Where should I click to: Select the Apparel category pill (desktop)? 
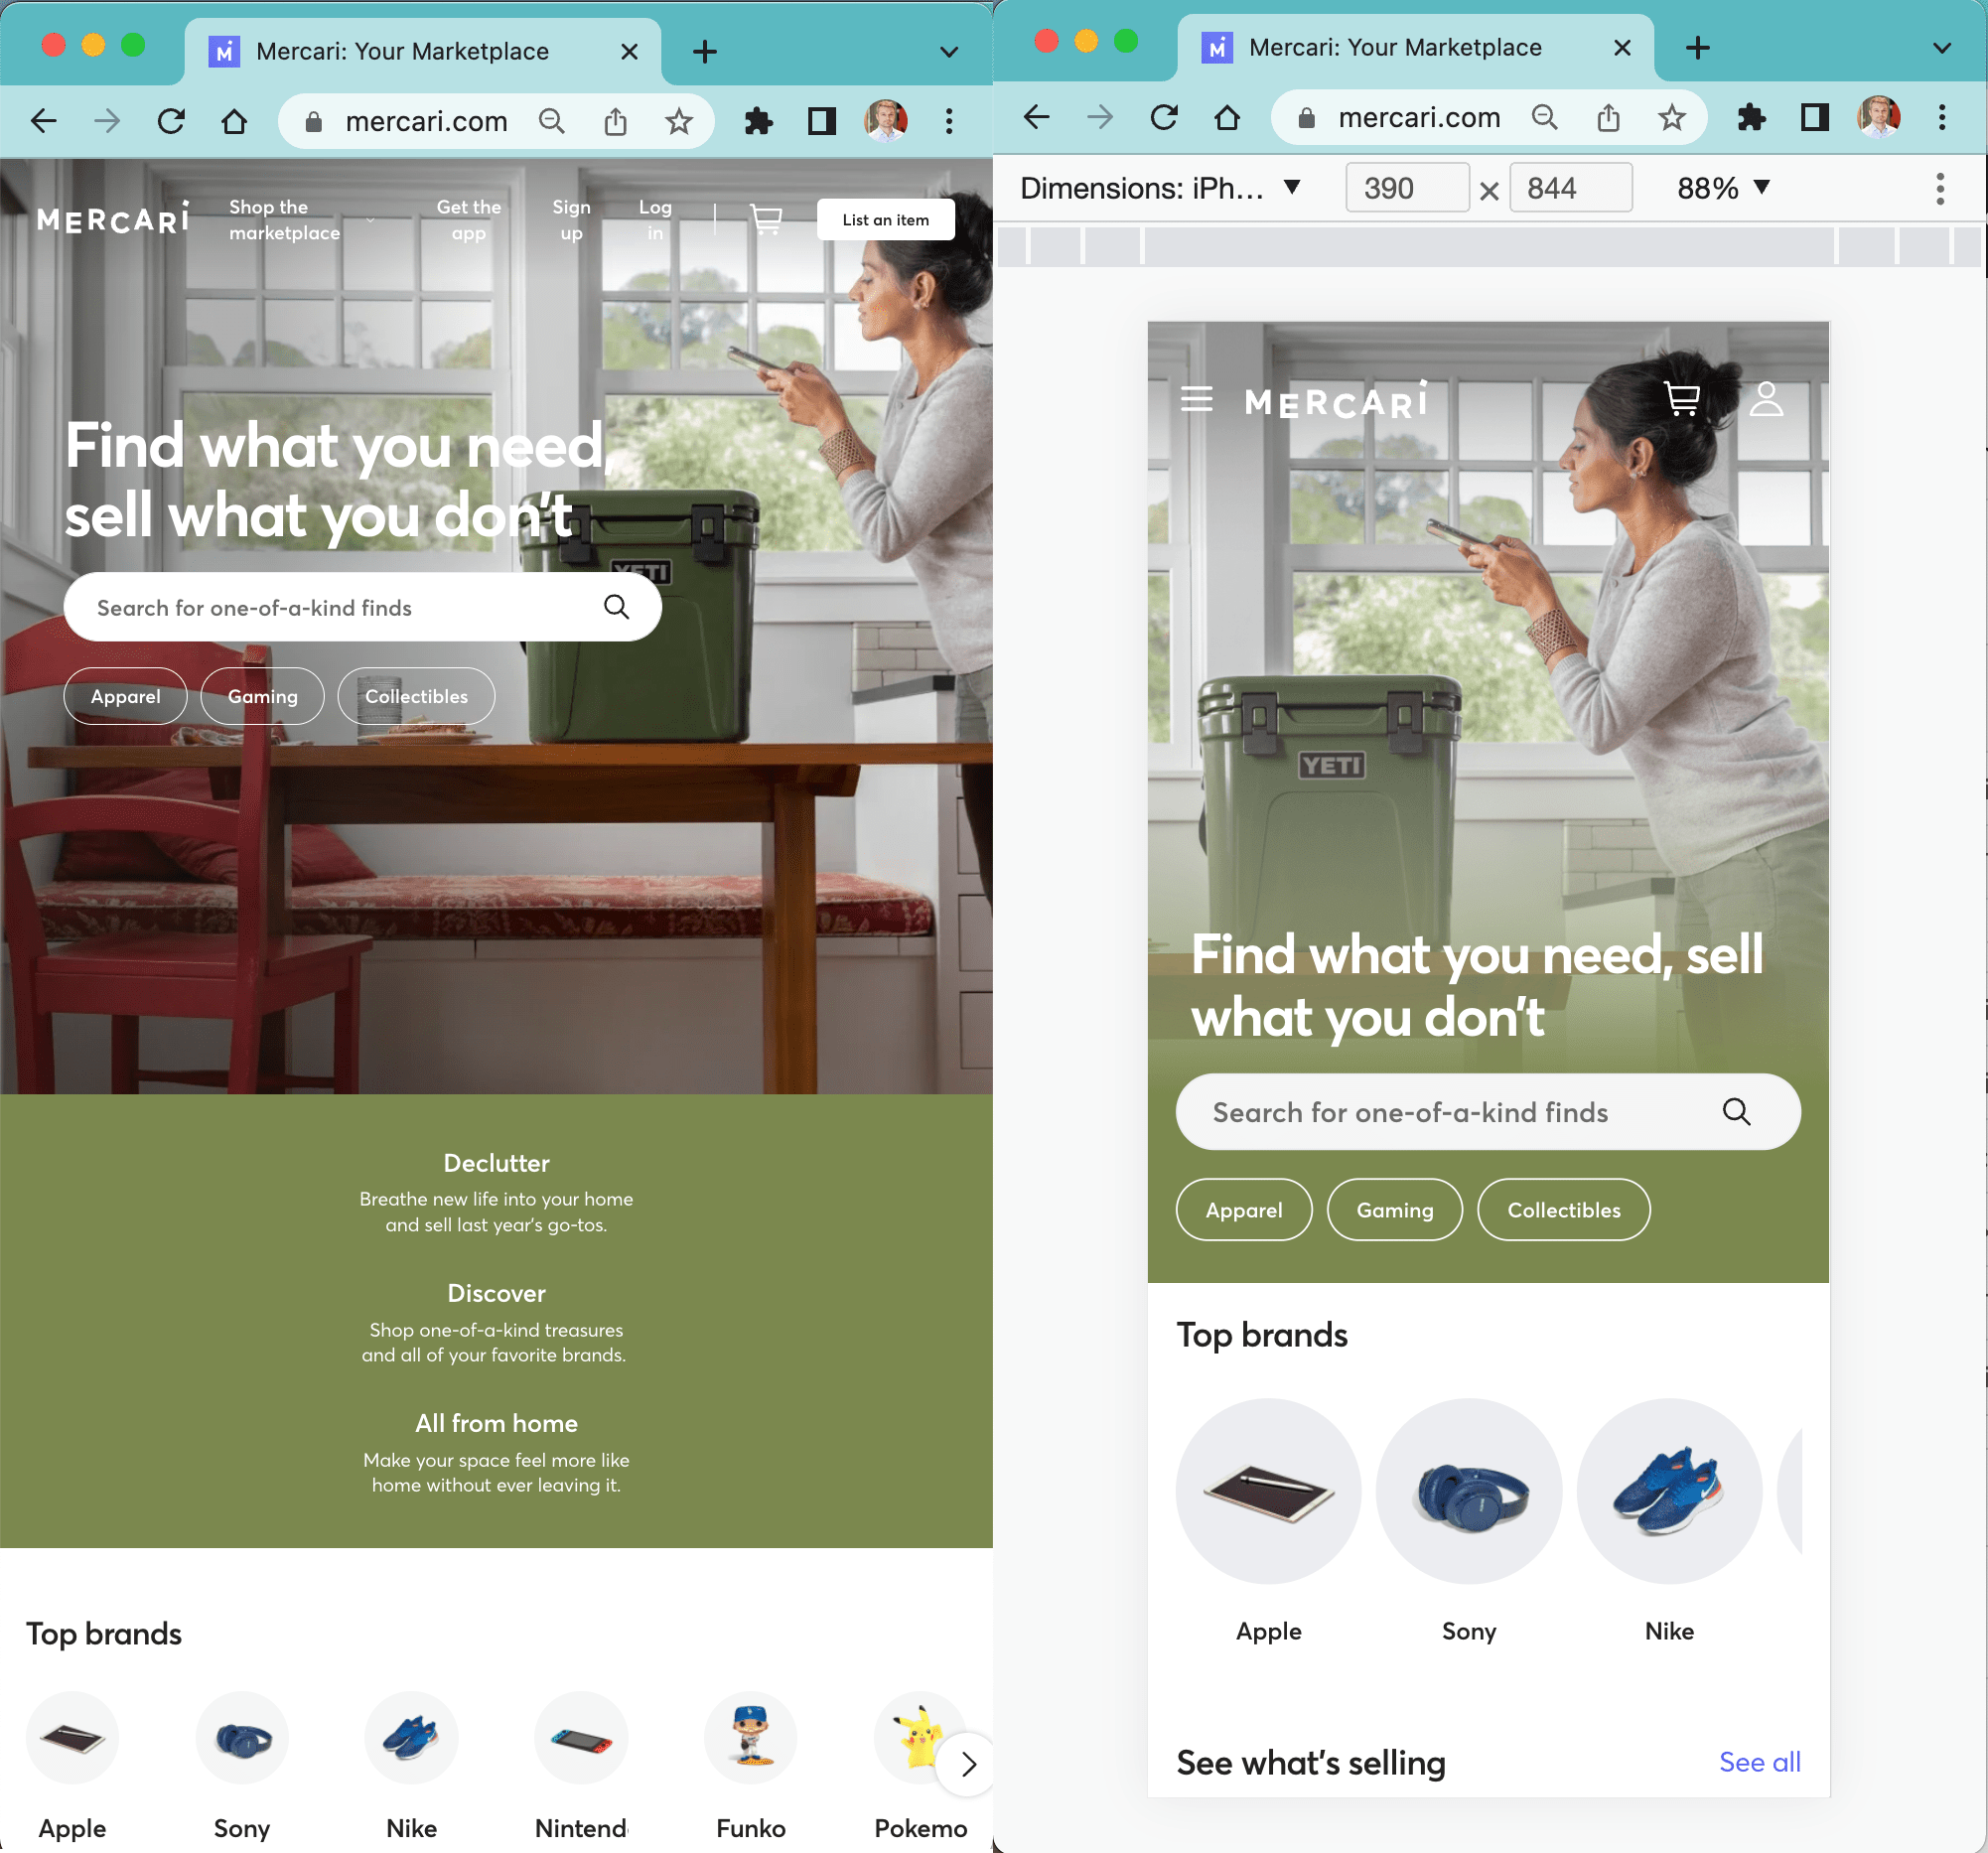(x=125, y=697)
